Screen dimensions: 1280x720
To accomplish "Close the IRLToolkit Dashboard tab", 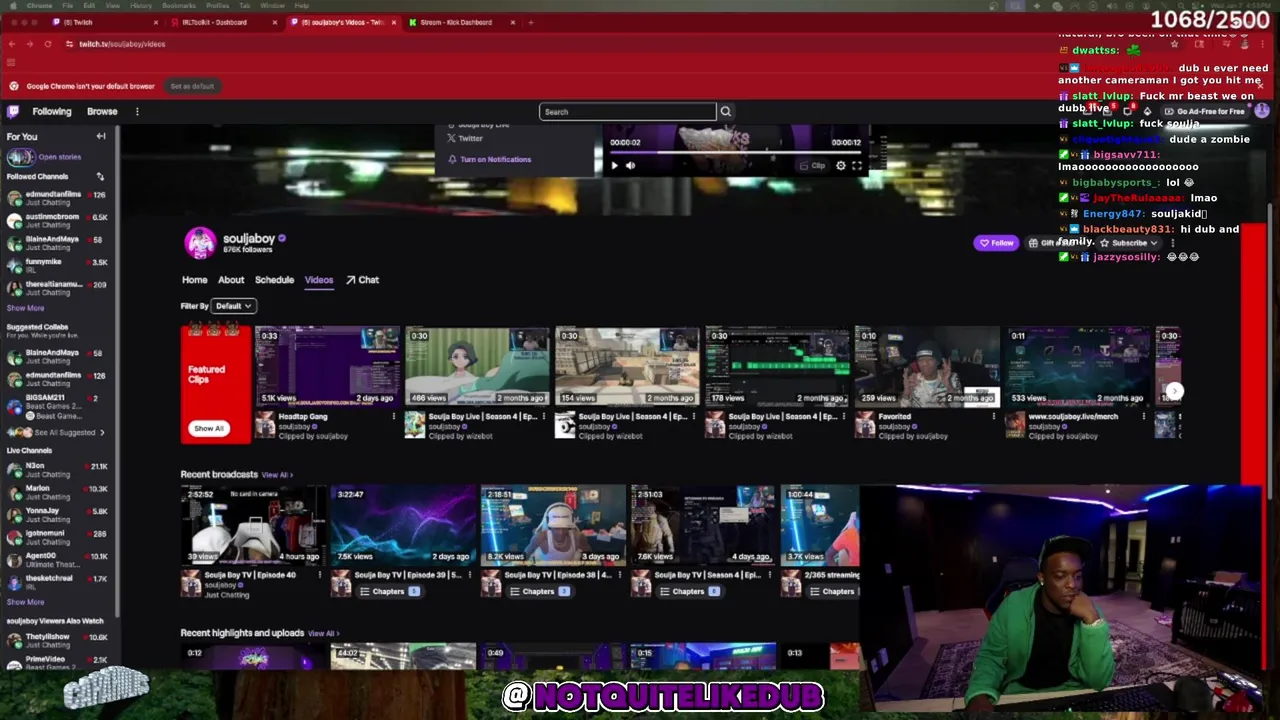I will pos(275,22).
